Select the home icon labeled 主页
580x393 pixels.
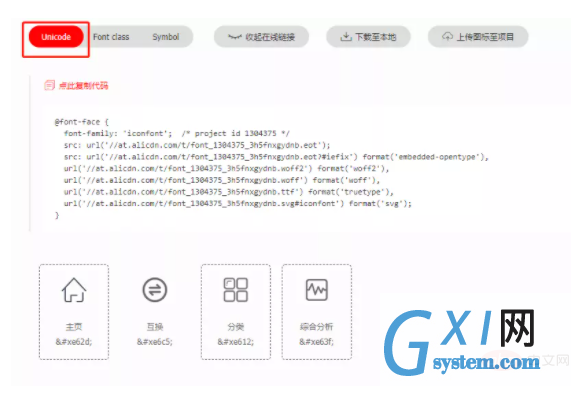74,290
